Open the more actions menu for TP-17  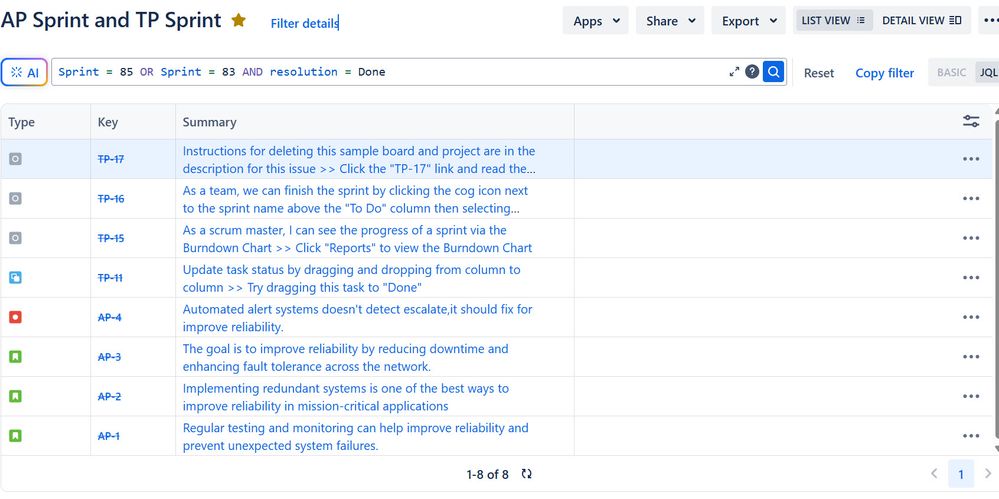(x=971, y=159)
